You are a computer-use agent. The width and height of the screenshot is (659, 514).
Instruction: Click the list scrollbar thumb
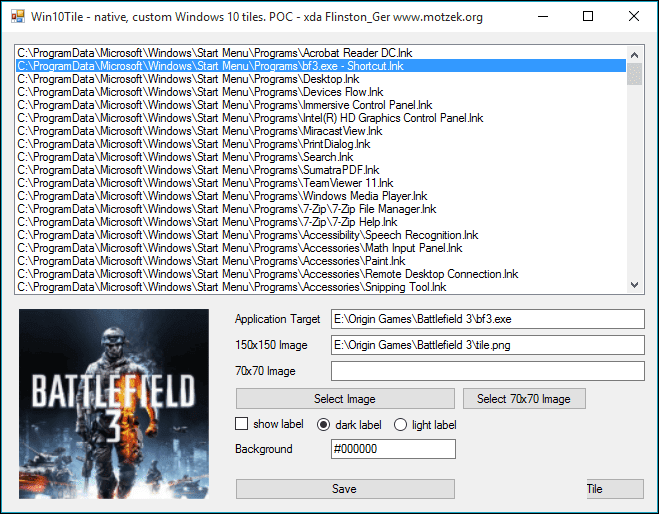(635, 74)
